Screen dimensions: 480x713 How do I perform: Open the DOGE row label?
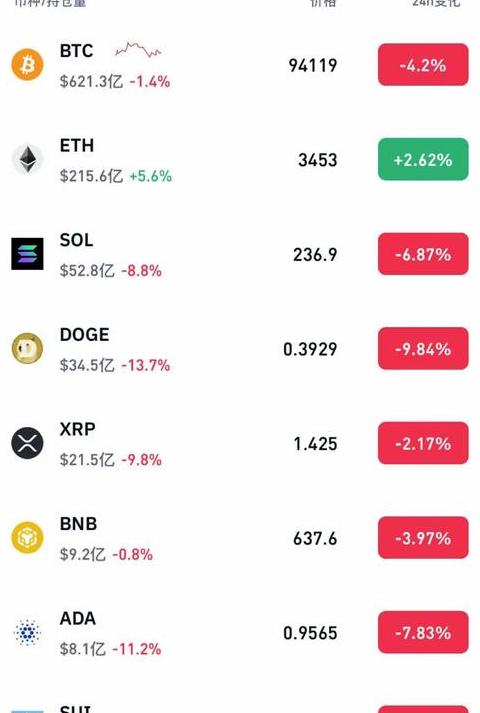pos(85,335)
